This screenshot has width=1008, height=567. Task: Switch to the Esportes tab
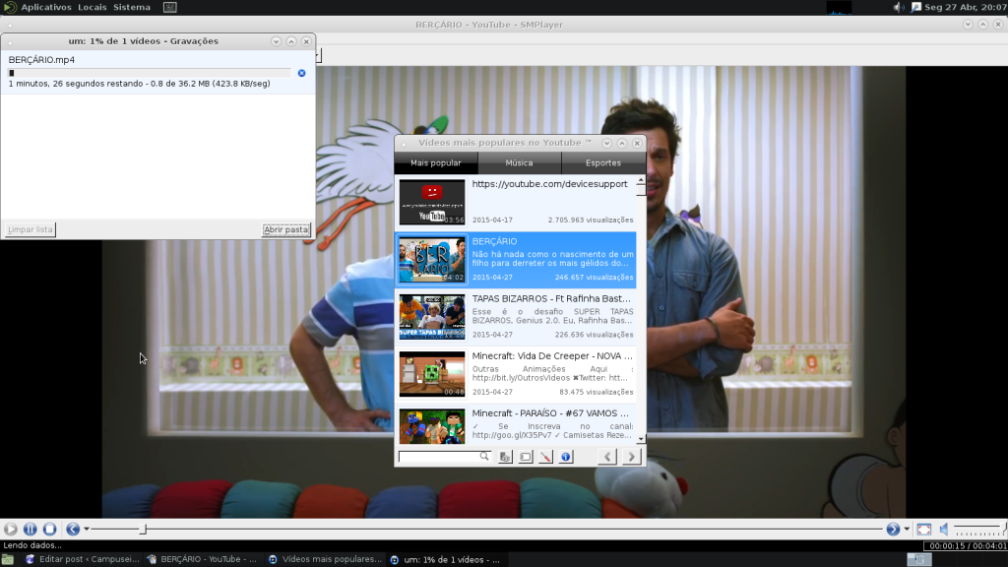[x=603, y=163]
